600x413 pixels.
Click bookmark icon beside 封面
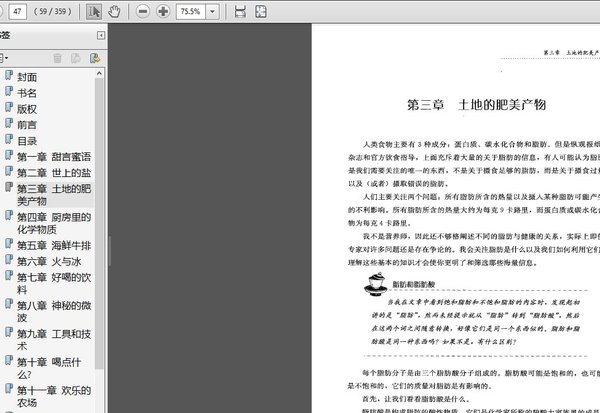(x=8, y=75)
